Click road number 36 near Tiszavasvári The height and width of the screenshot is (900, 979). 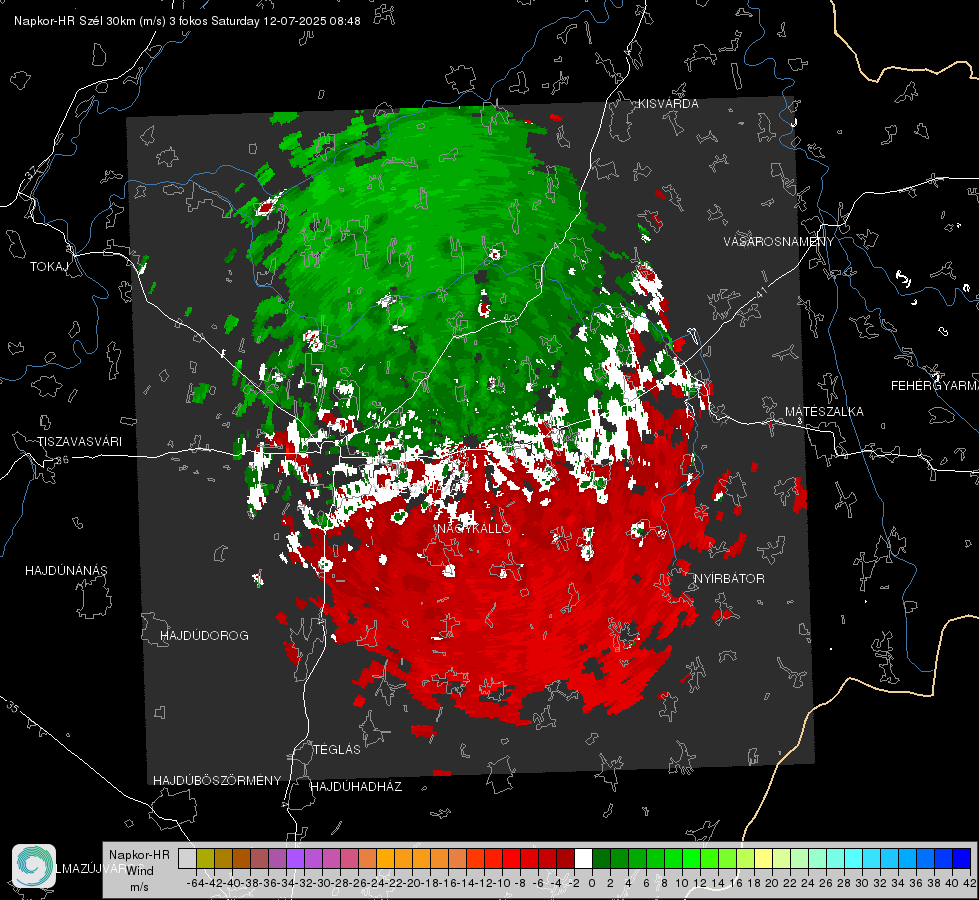(x=62, y=460)
